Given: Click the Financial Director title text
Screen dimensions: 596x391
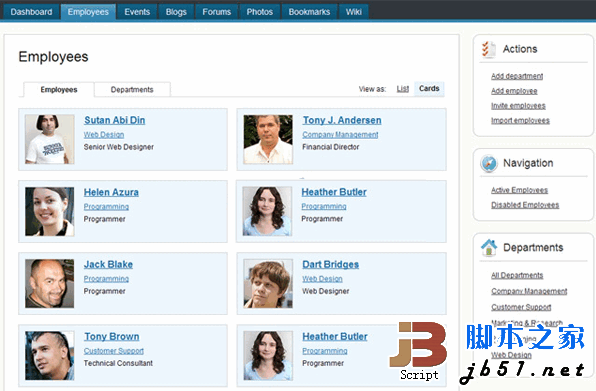Looking at the screenshot, I should (331, 147).
